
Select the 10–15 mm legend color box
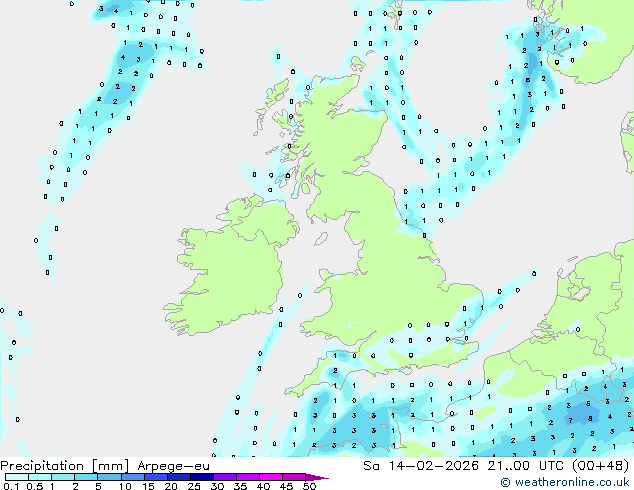click(132, 477)
